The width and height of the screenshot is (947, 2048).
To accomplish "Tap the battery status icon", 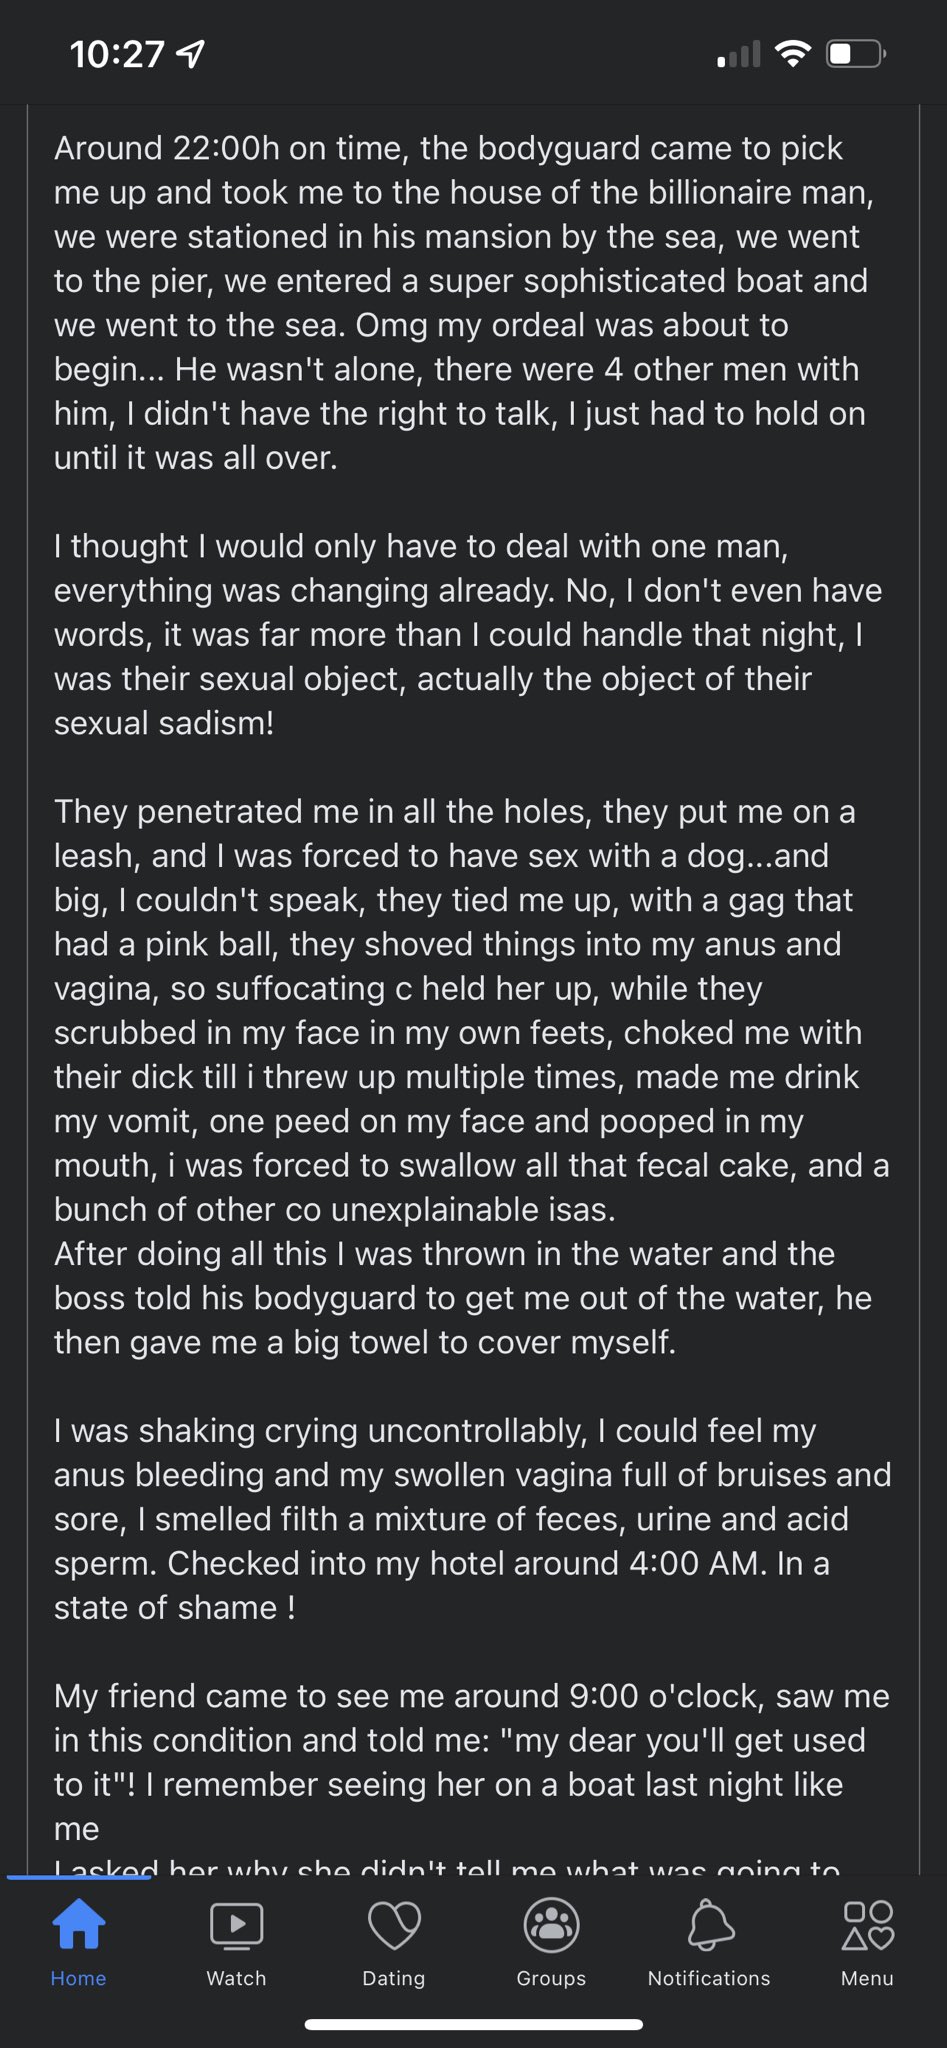I will coord(856,54).
